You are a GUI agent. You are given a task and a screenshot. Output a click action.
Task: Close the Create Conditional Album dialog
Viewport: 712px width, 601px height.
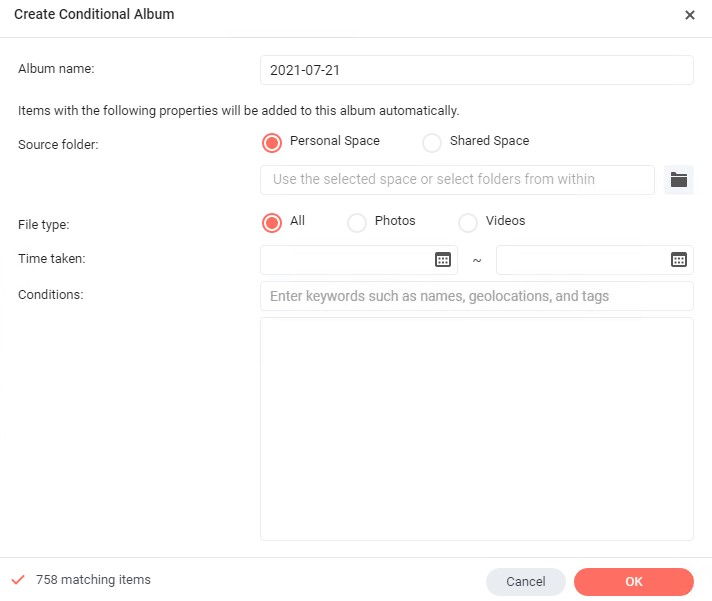tap(690, 15)
